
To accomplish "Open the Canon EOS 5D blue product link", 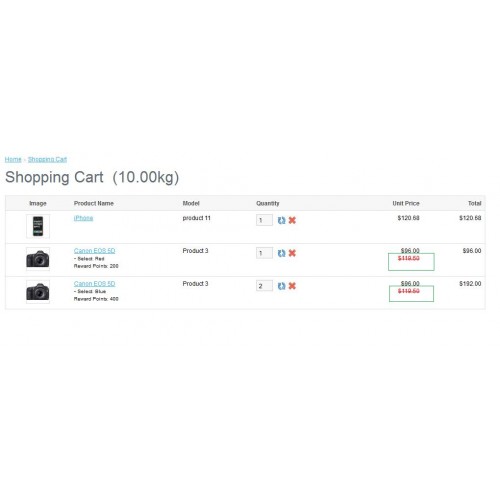I will [94, 284].
